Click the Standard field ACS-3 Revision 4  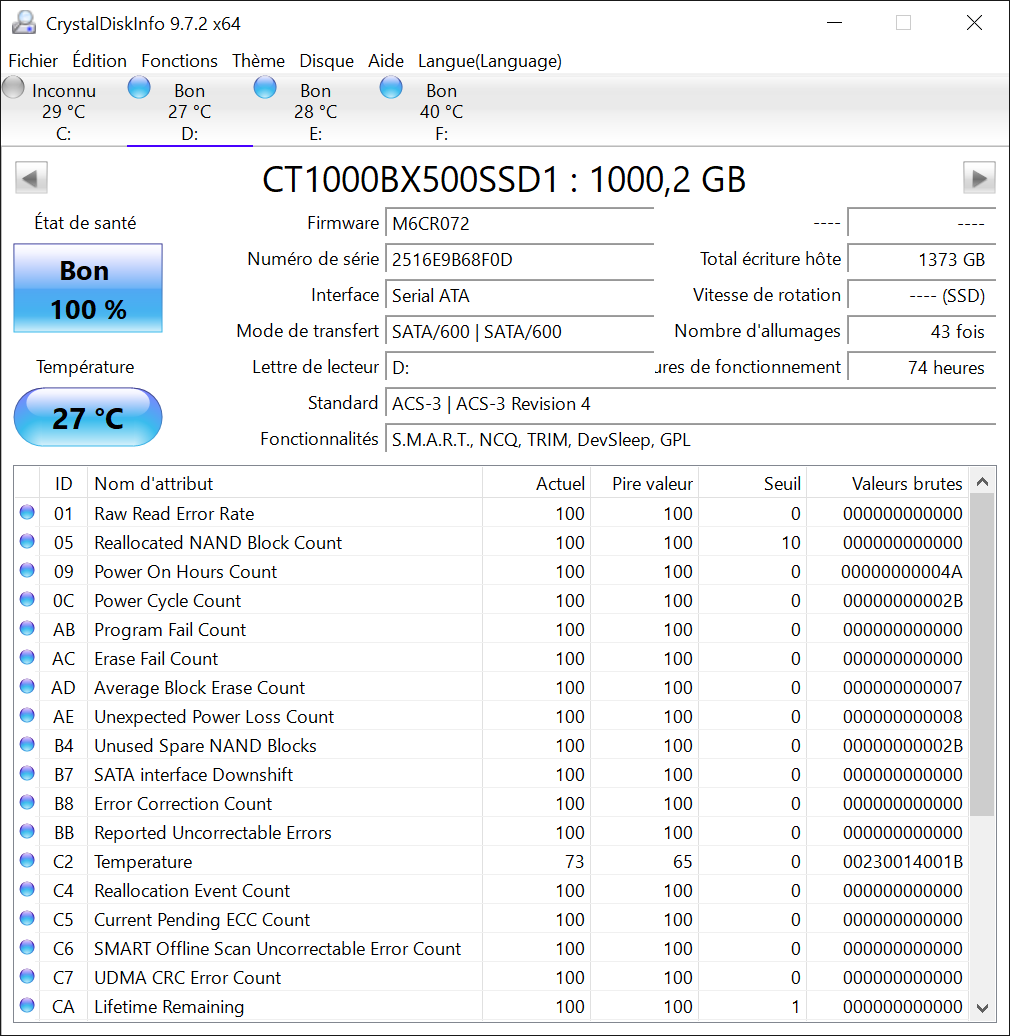690,403
